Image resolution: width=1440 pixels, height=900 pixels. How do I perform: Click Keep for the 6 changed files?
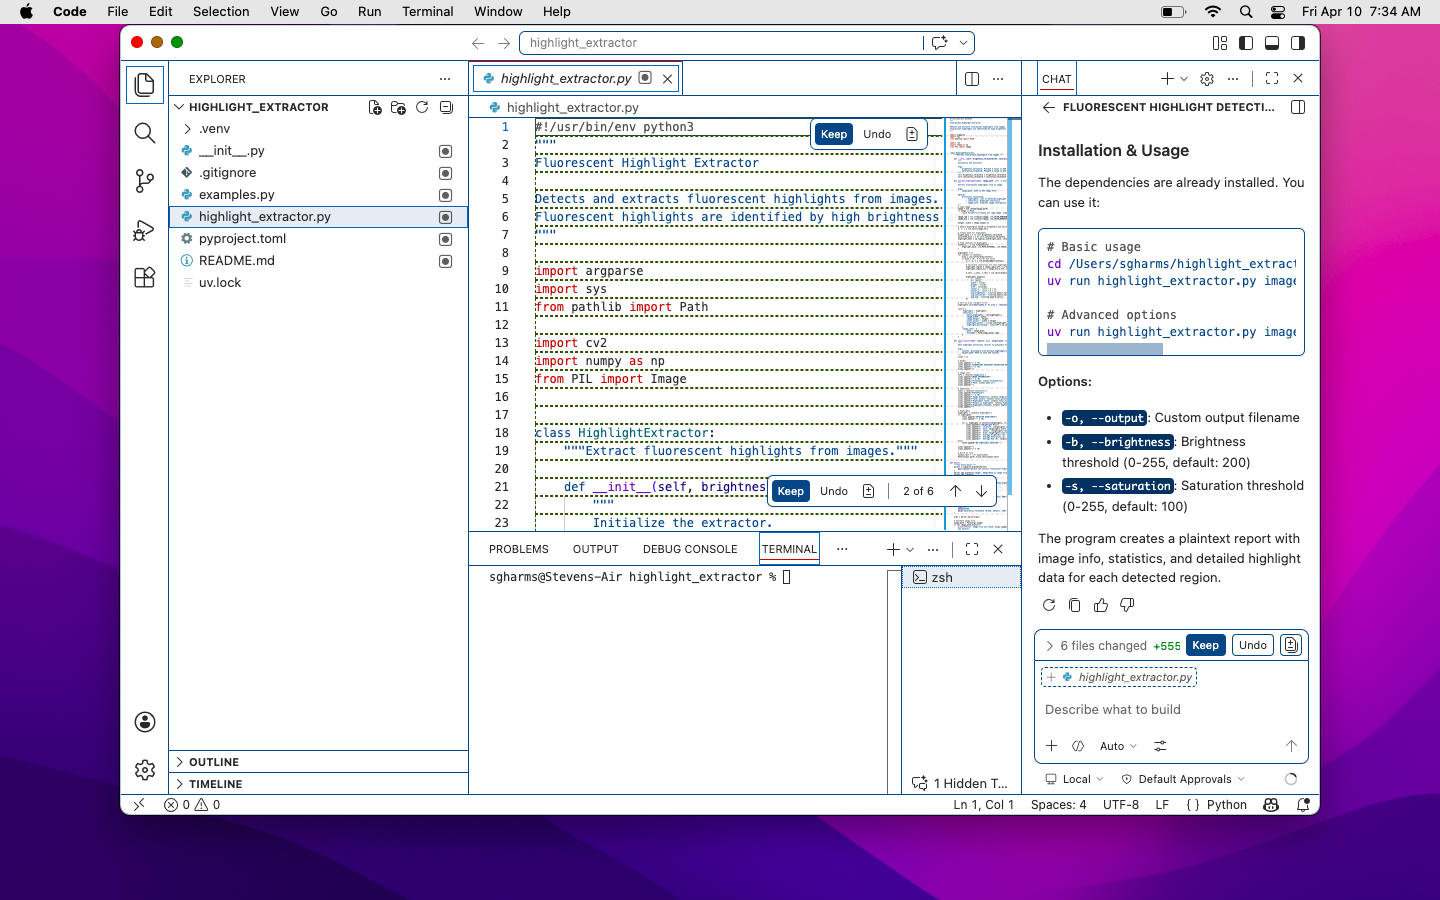(x=1205, y=645)
